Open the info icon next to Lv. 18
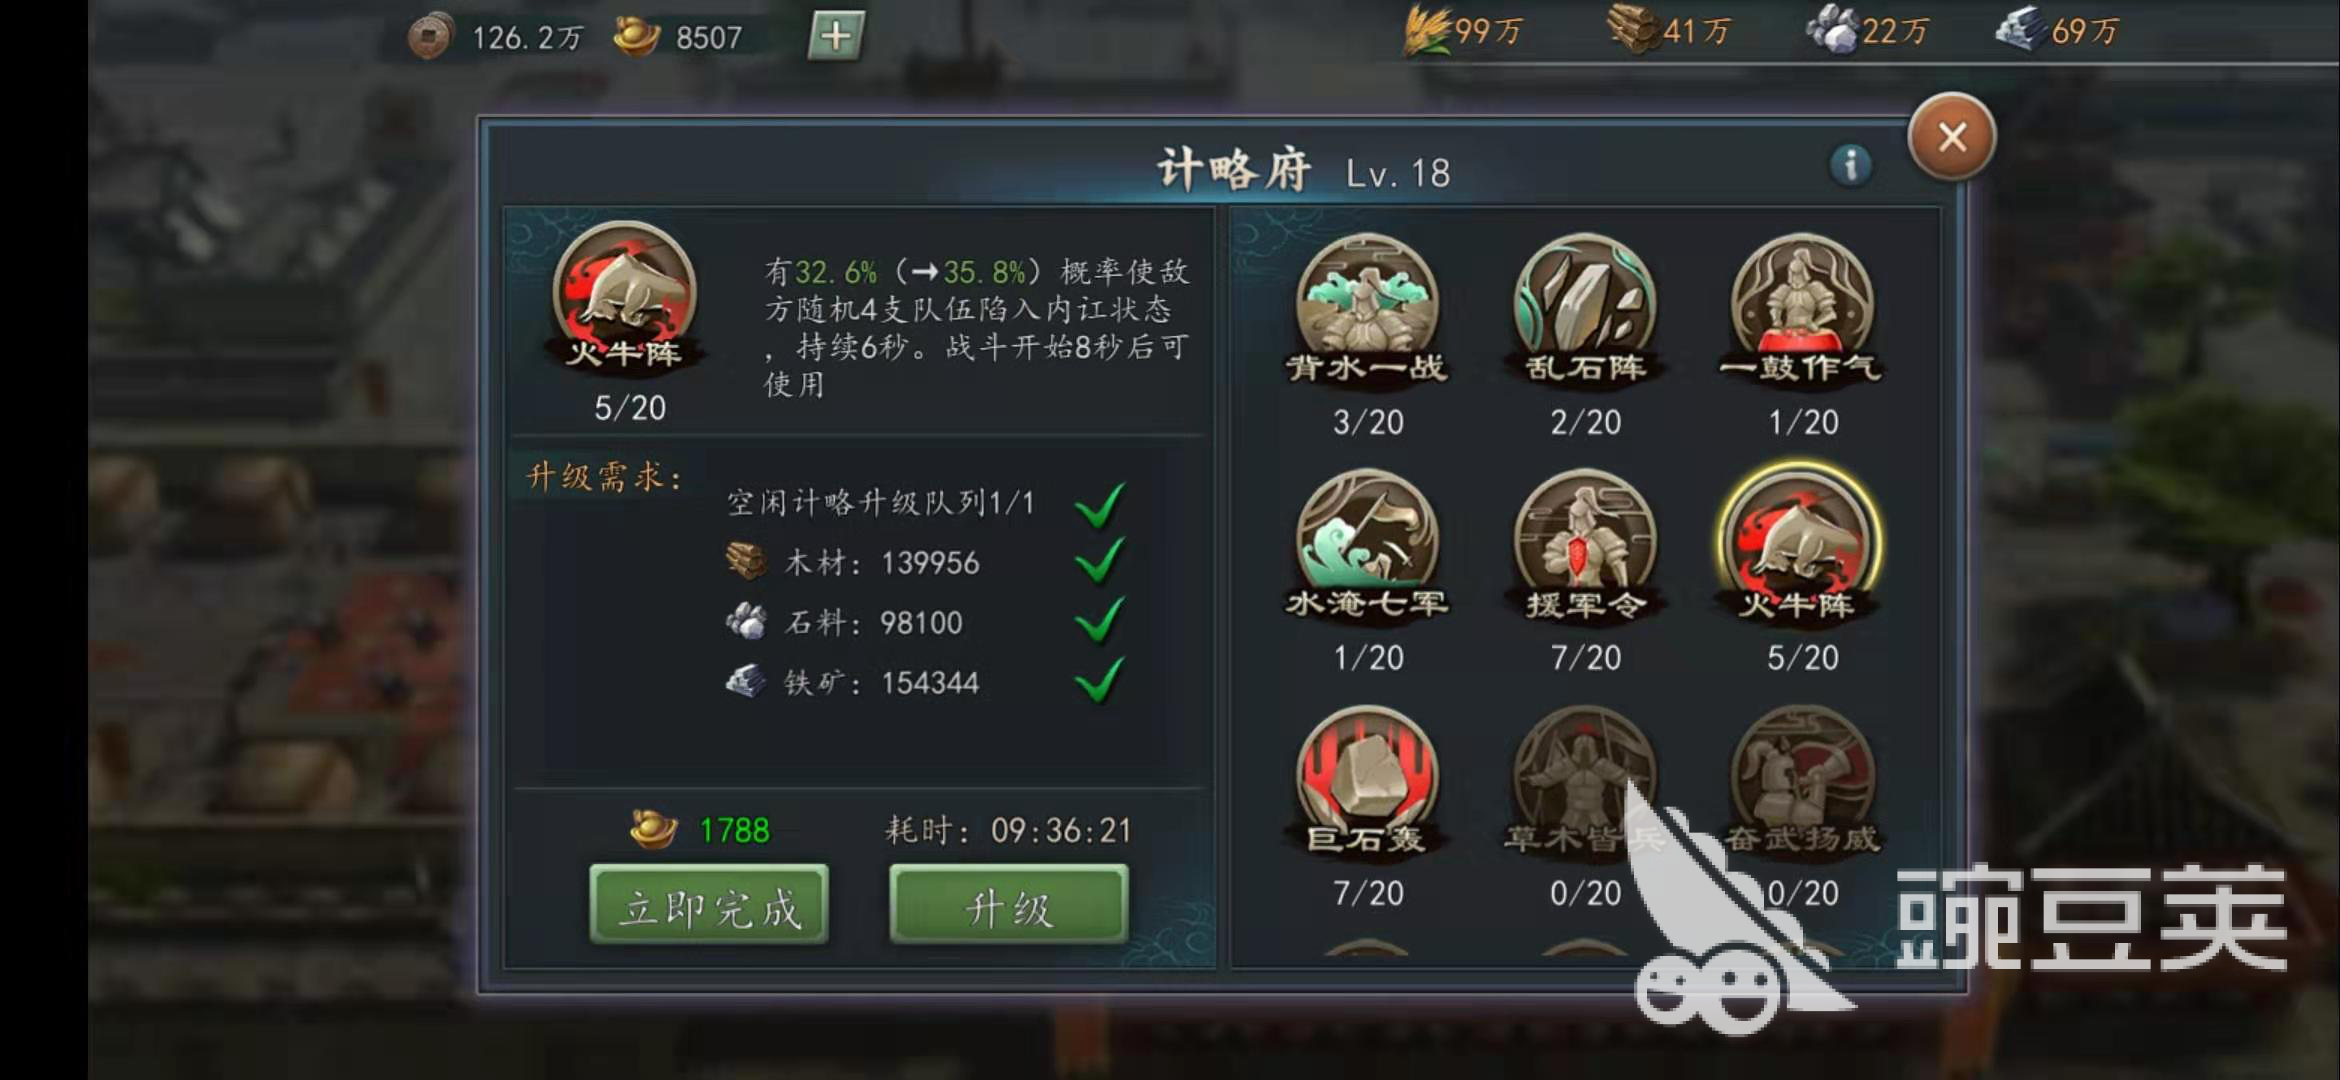 (x=1850, y=165)
